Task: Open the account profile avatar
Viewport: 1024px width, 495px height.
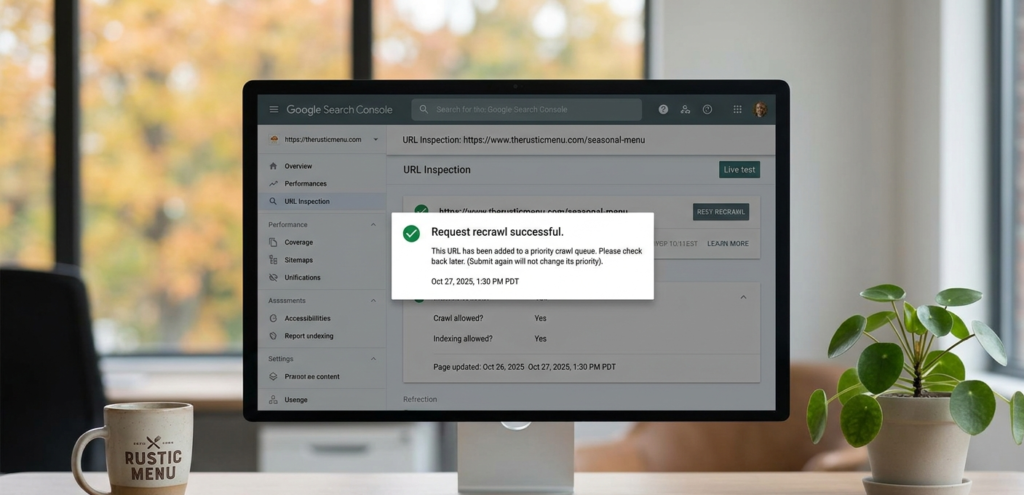Action: (760, 110)
